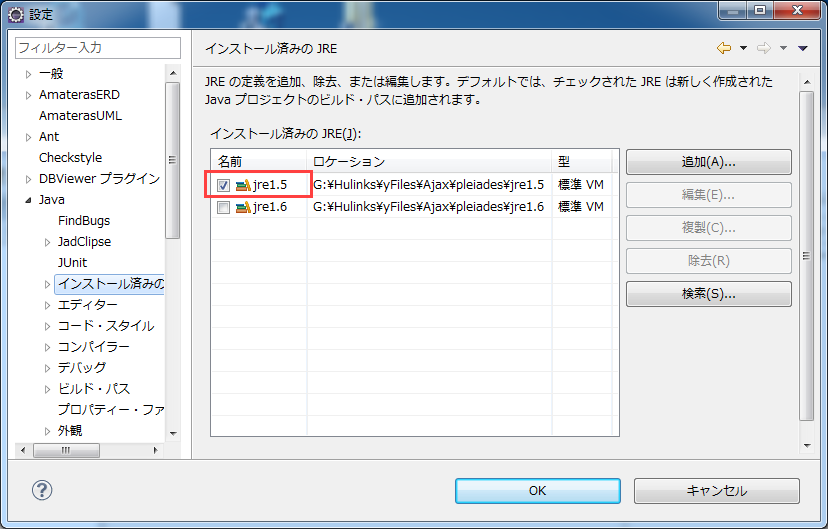This screenshot has width=828, height=529.
Task: Expand the AmaterasERD tree node
Action: [28, 95]
